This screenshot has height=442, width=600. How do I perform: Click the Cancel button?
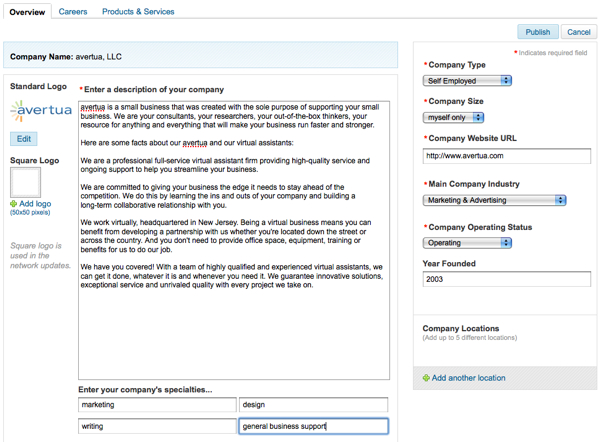(577, 32)
